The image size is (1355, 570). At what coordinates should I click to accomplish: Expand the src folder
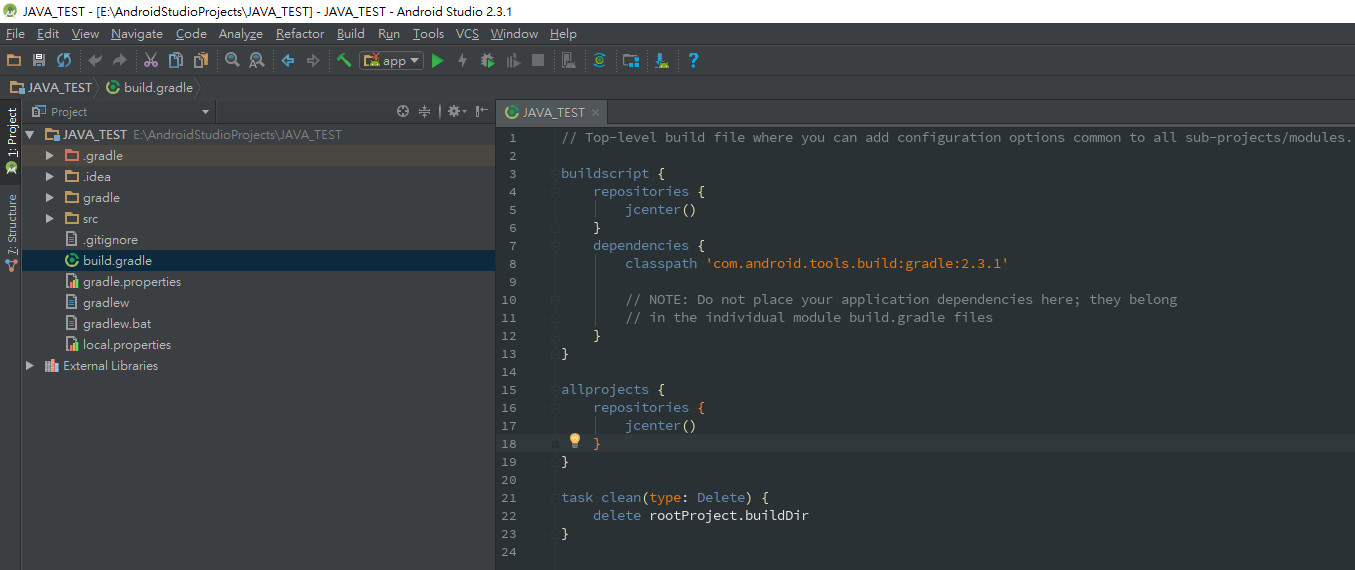50,219
